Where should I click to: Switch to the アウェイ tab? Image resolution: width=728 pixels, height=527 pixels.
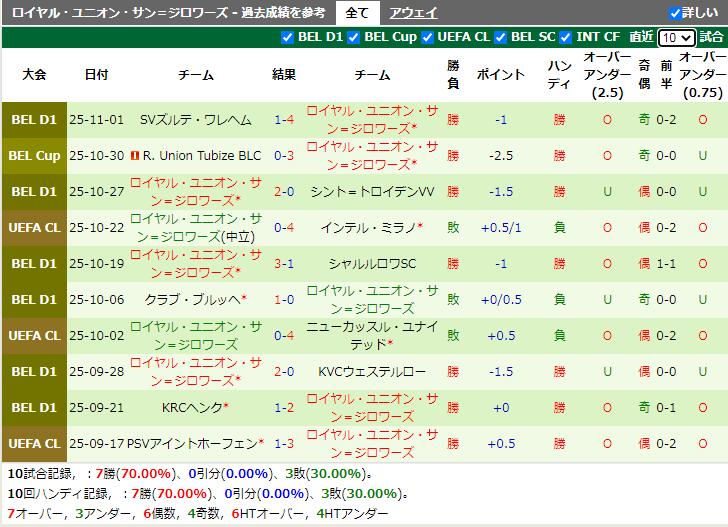pos(412,13)
